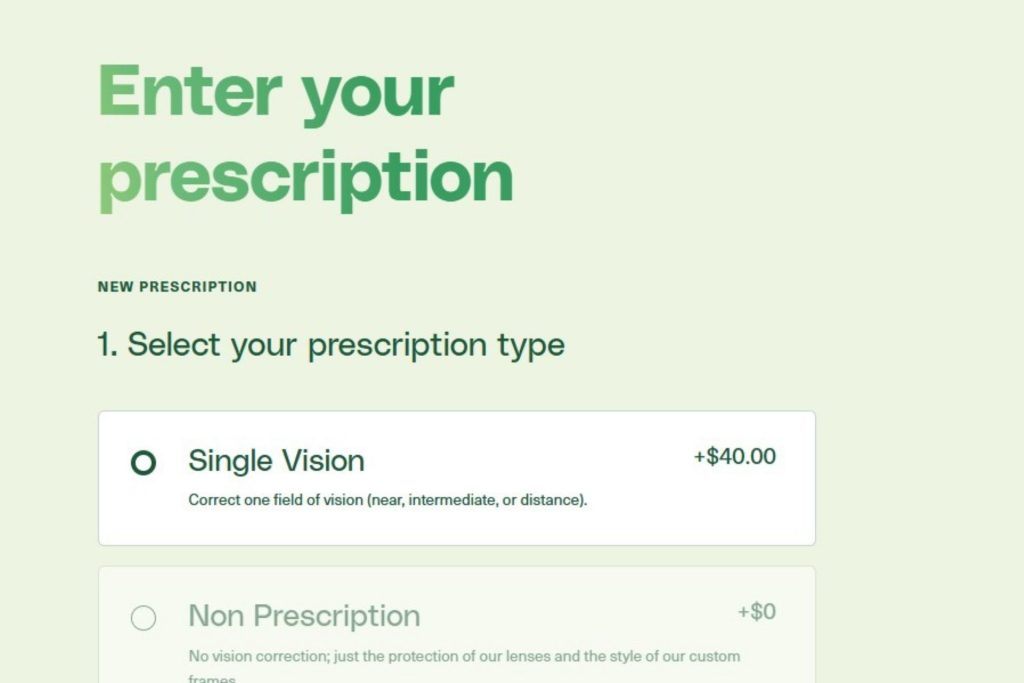Select the Single Vision radio button
Viewport: 1024px width, 683px height.
click(143, 462)
